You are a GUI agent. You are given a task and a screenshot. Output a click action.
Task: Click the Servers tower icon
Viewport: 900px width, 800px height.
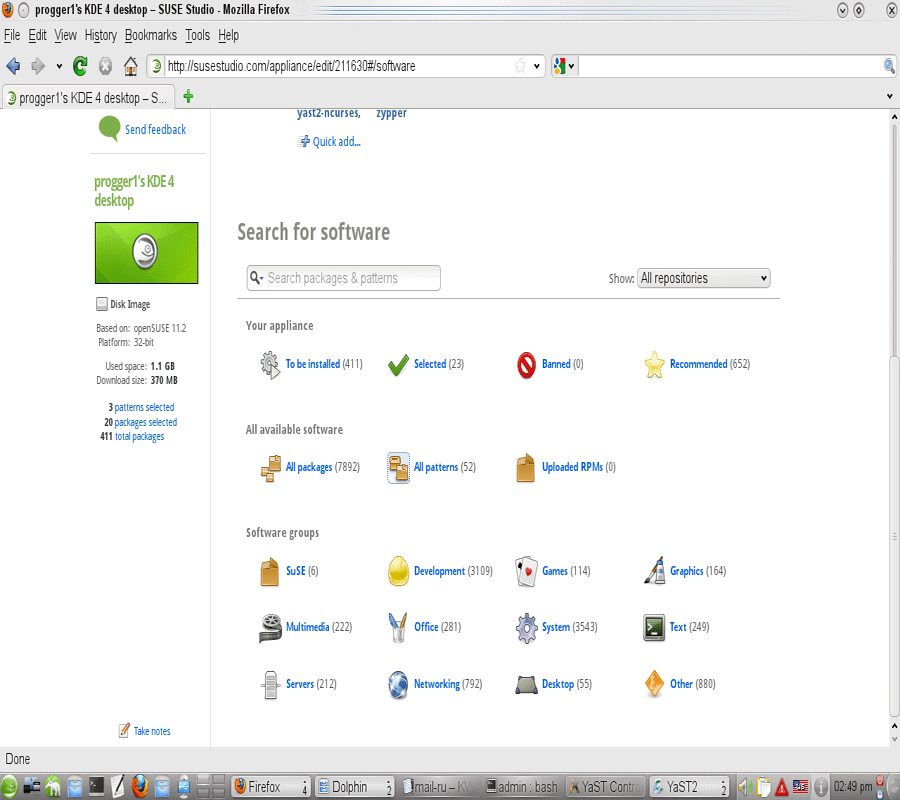[270, 685]
